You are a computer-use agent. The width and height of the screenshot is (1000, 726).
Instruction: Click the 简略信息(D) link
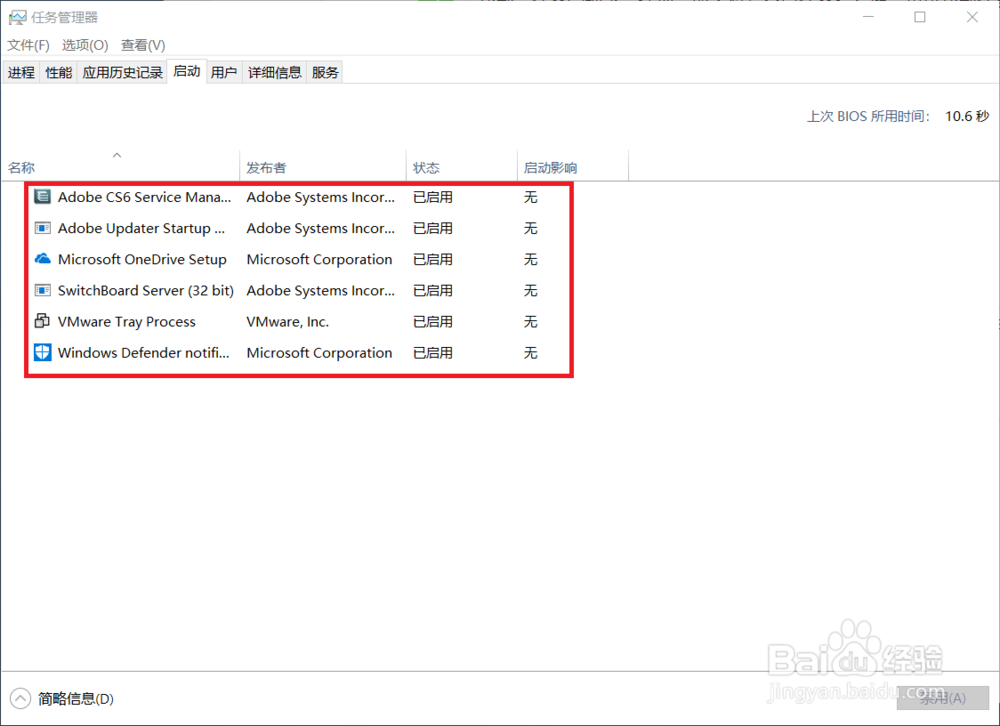click(x=76, y=699)
